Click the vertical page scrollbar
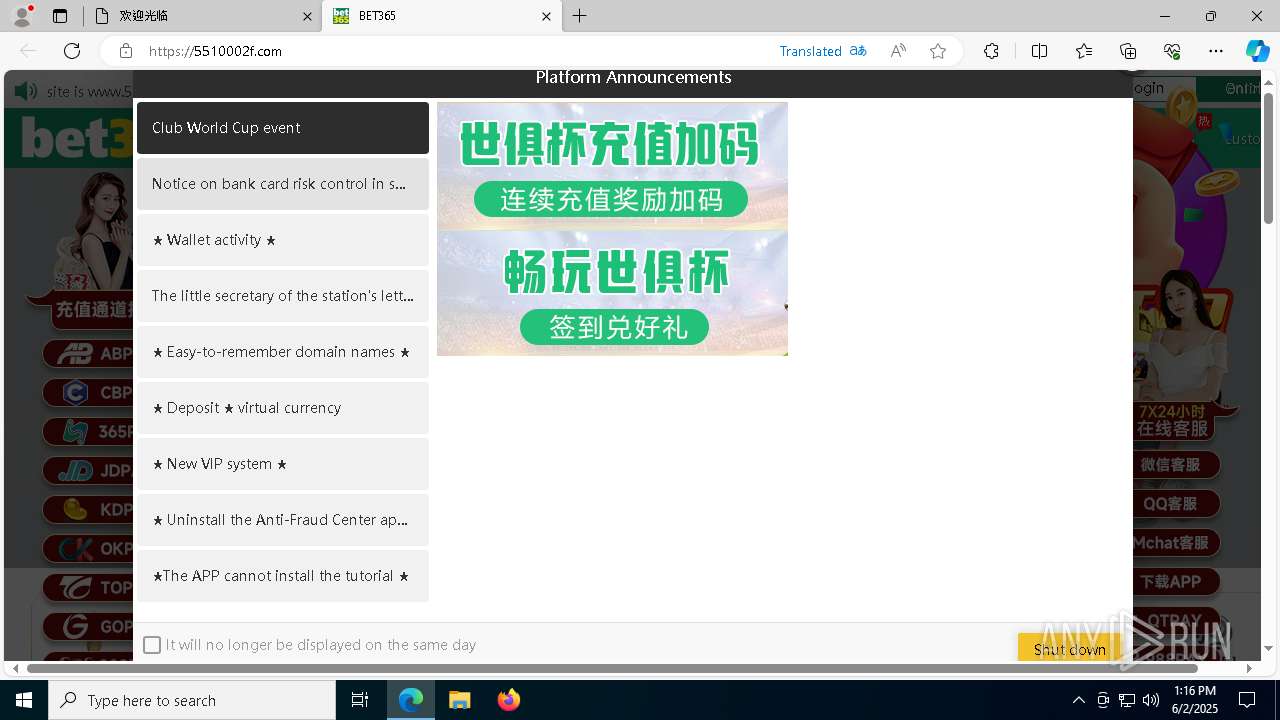 [1269, 160]
